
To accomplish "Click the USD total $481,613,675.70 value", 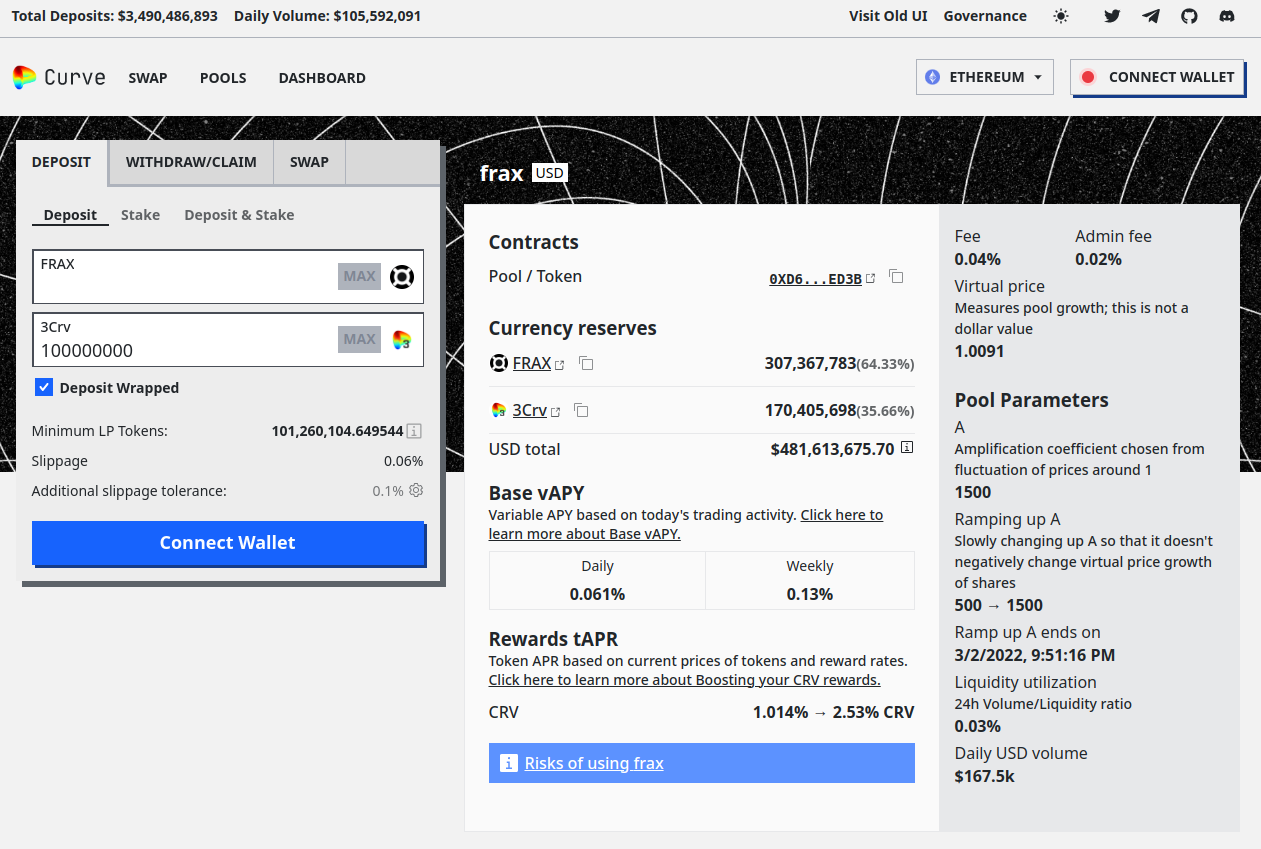I will point(832,449).
